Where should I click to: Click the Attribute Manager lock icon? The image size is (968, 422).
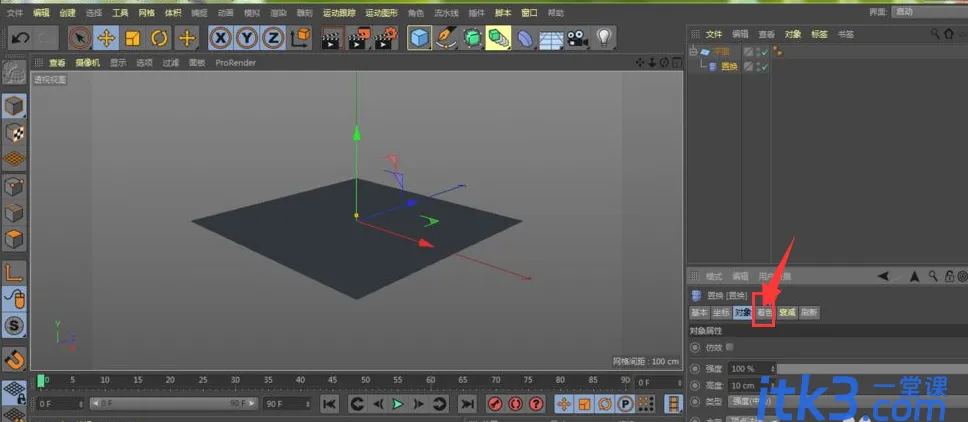948,276
